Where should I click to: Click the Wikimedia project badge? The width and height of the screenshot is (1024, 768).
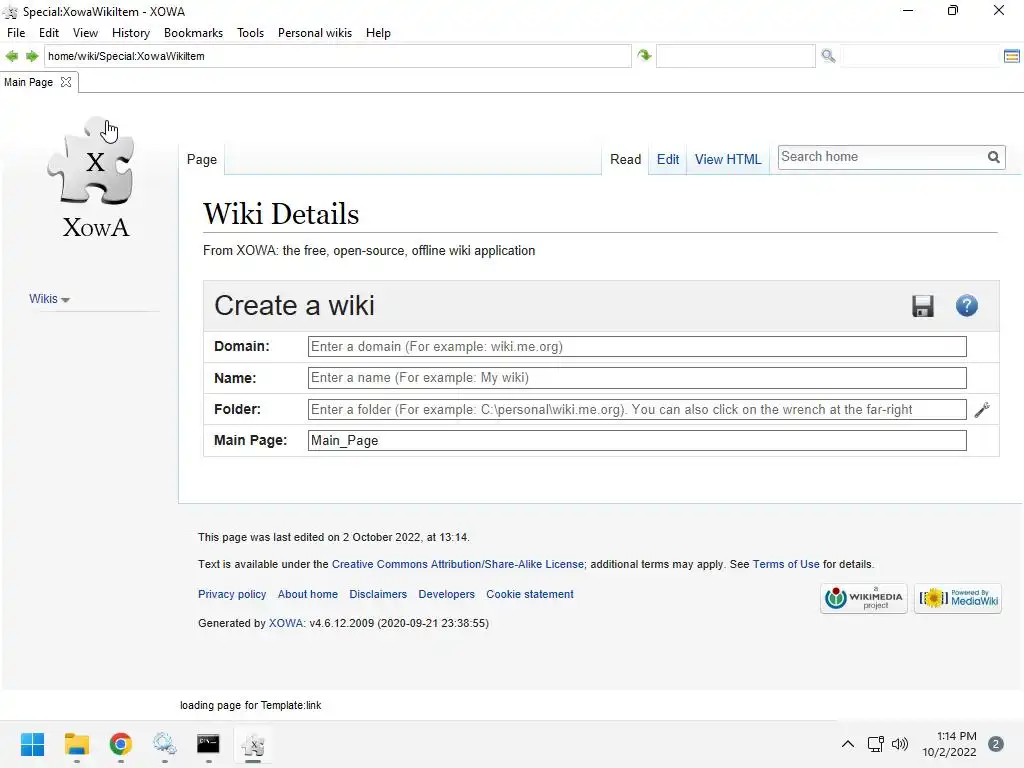[863, 598]
